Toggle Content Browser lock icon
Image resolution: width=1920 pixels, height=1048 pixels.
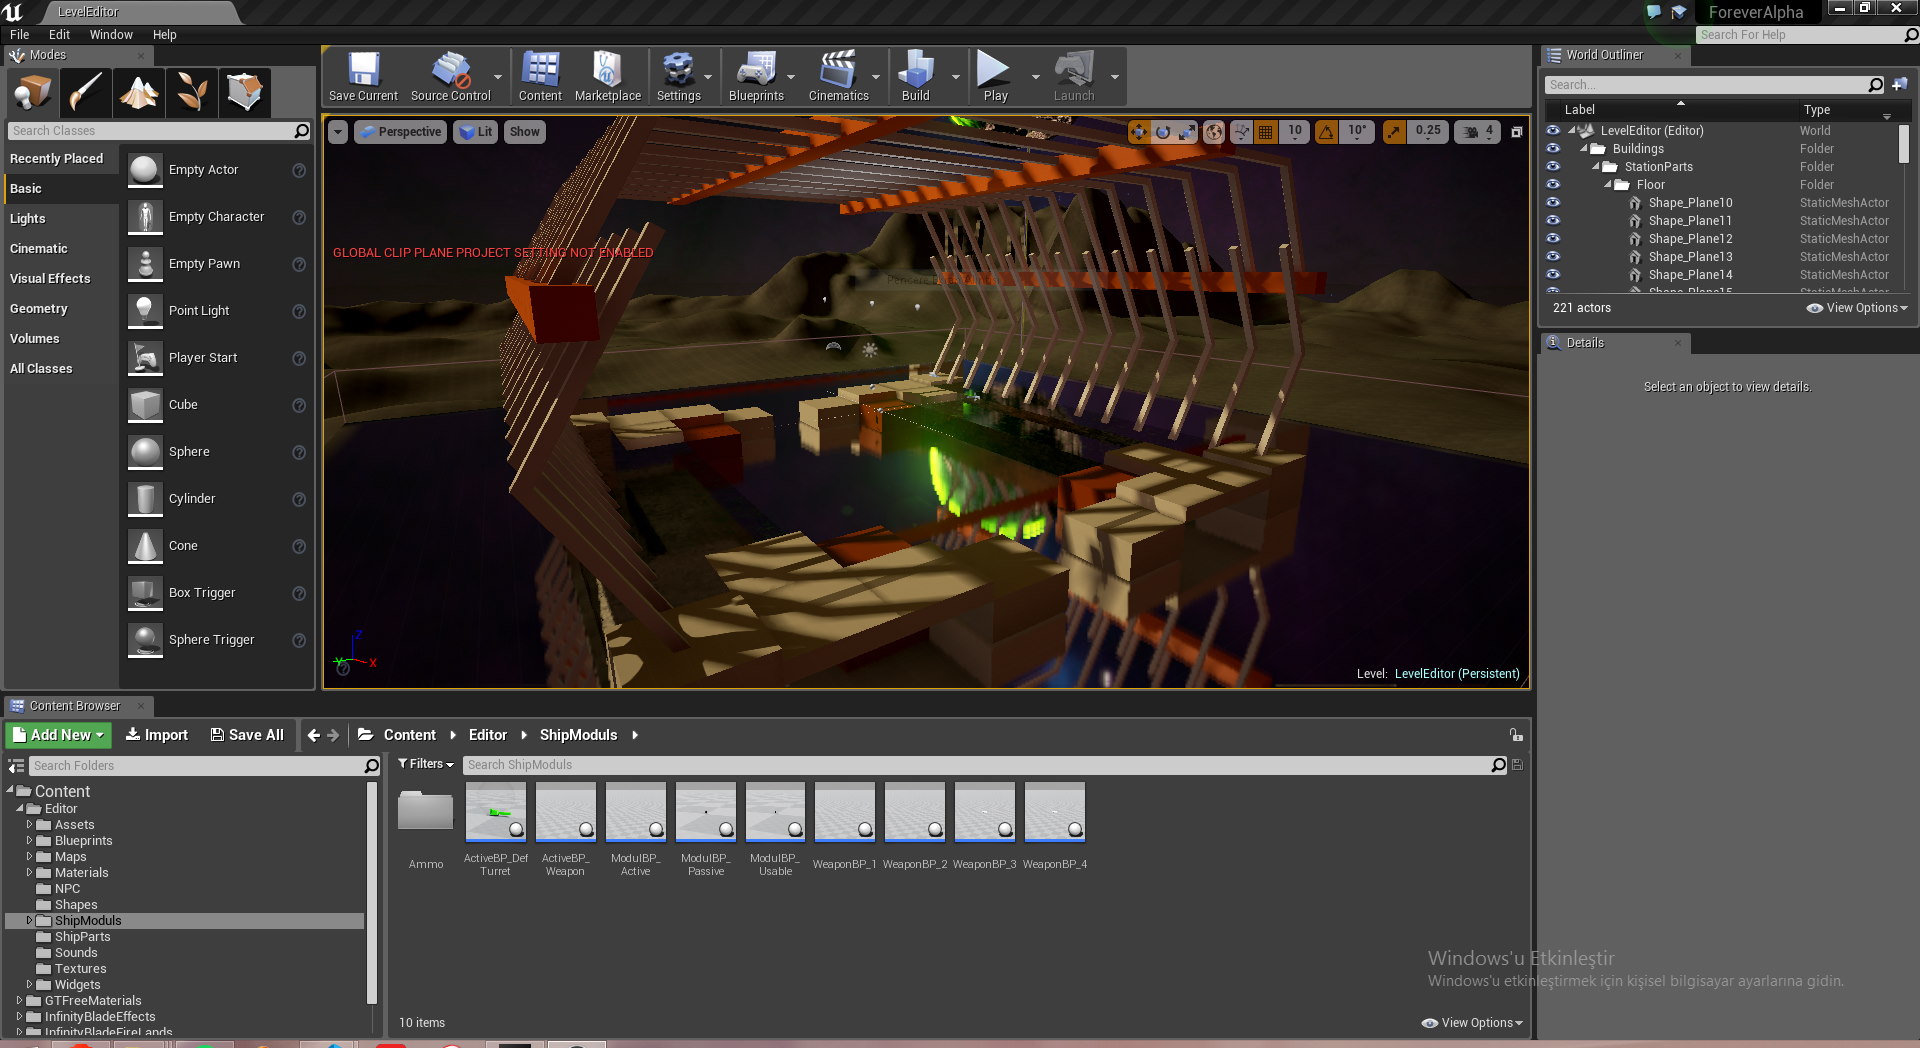point(1516,735)
